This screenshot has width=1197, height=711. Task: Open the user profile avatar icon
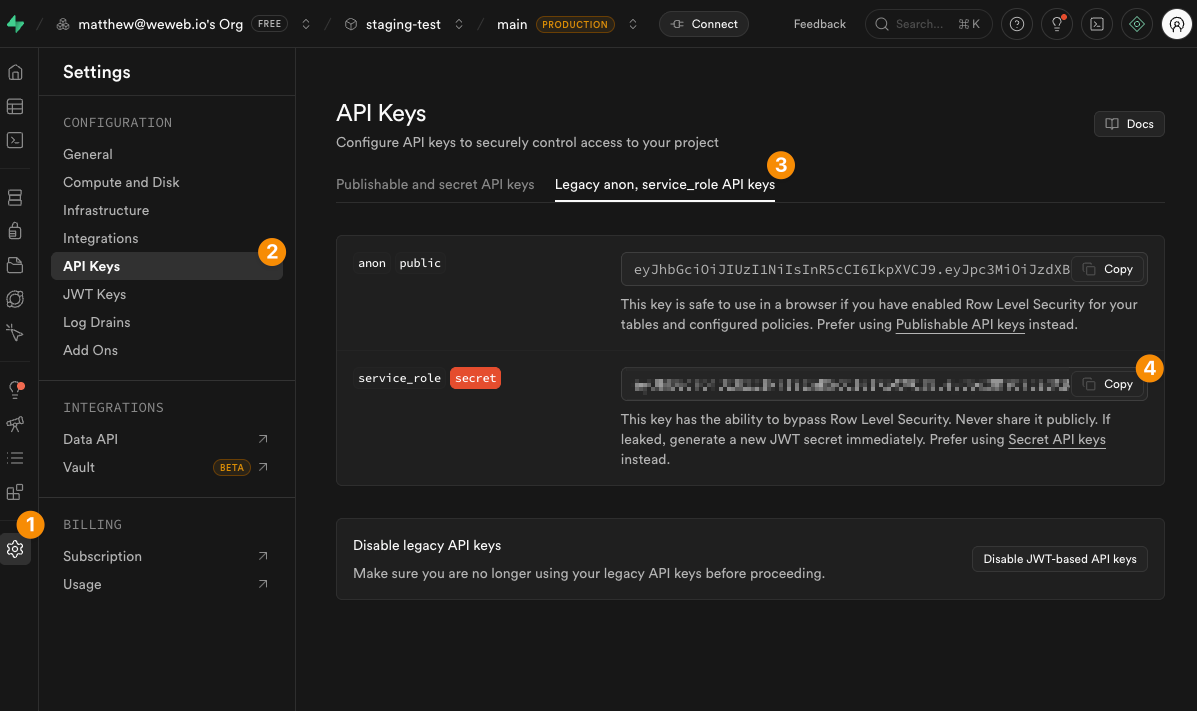pyautogui.click(x=1176, y=24)
